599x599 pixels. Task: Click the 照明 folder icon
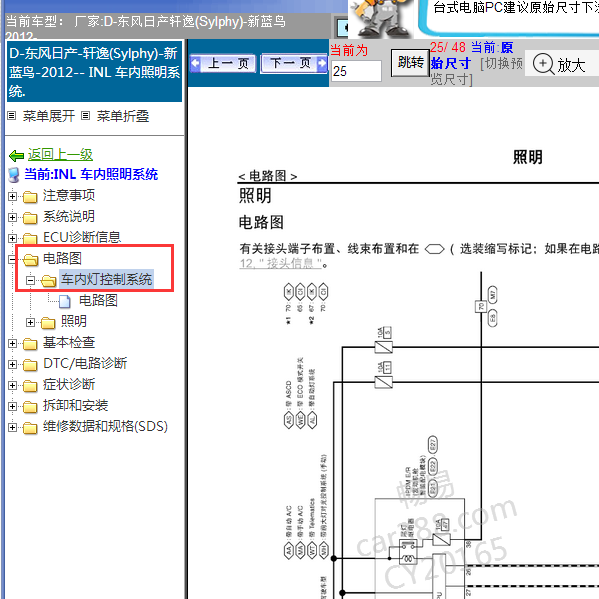(x=48, y=323)
